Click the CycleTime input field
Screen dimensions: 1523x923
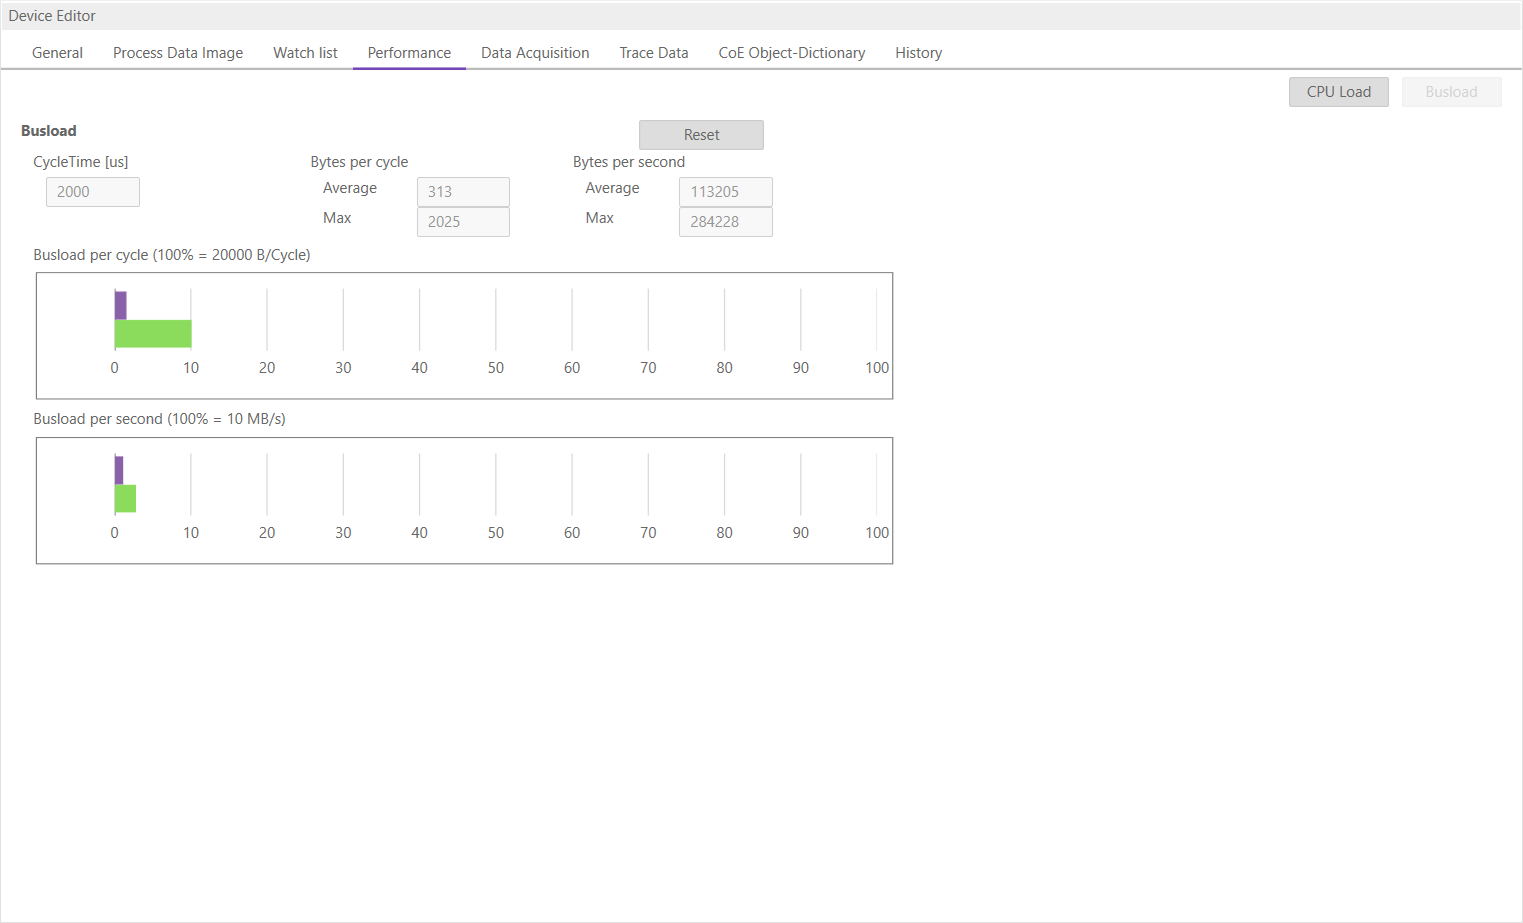coord(92,191)
